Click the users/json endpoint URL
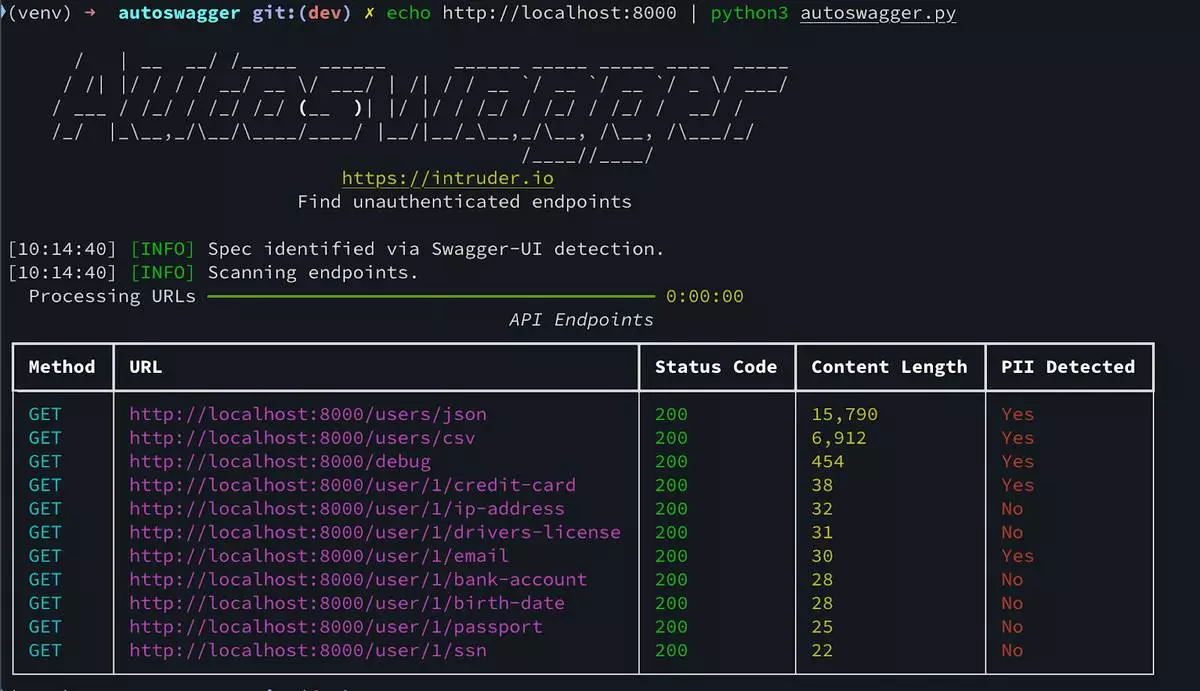The height and width of the screenshot is (691, 1200). 308,414
